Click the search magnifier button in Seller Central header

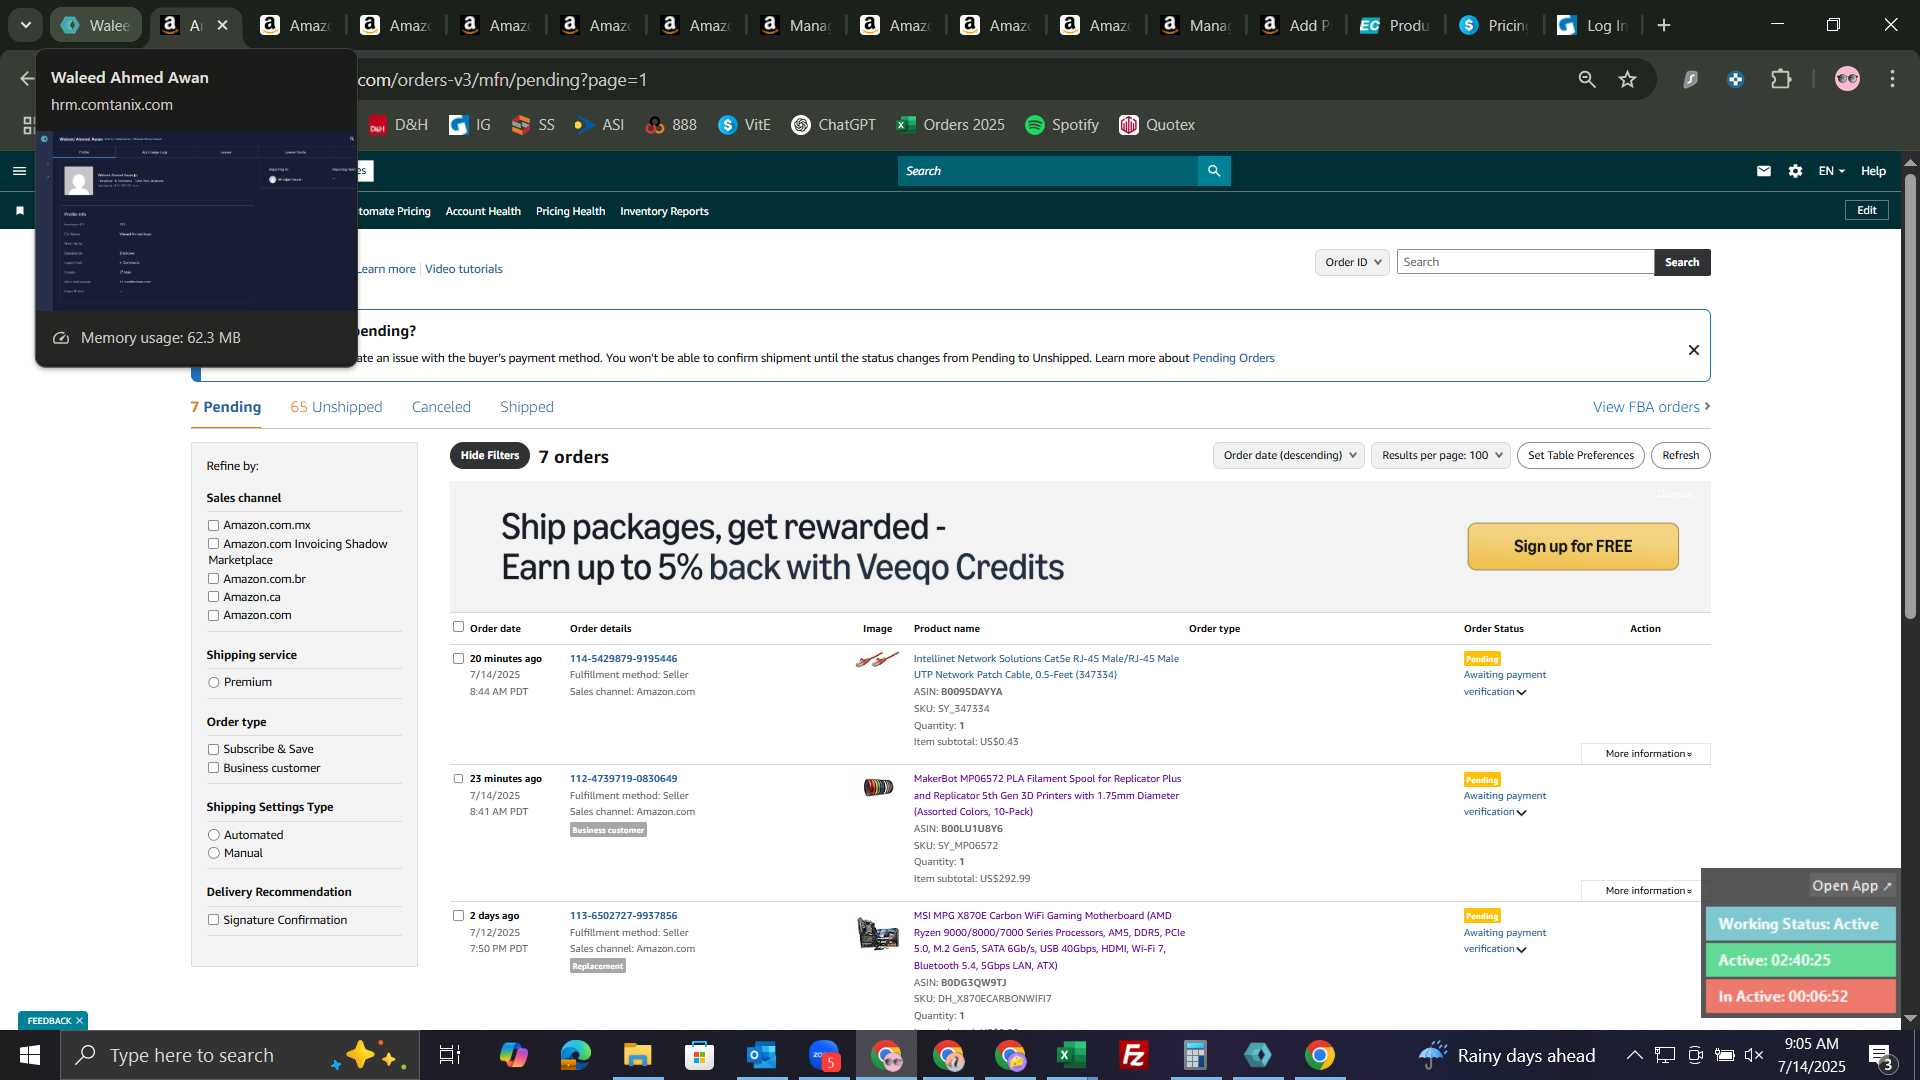[1214, 171]
